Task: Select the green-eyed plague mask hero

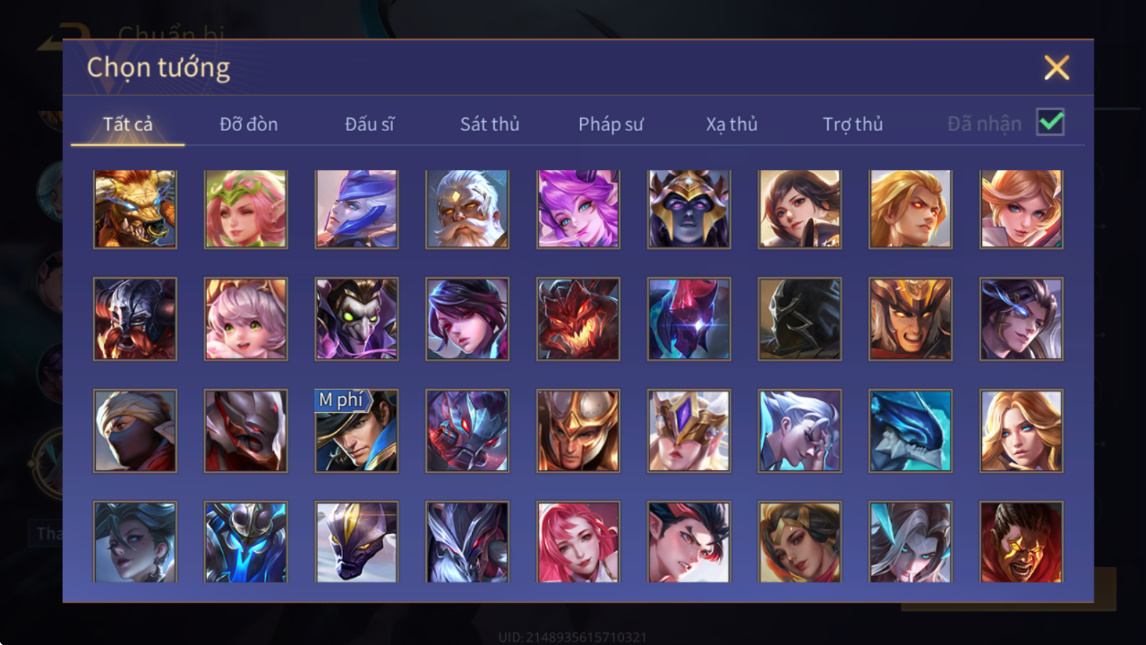Action: point(357,319)
